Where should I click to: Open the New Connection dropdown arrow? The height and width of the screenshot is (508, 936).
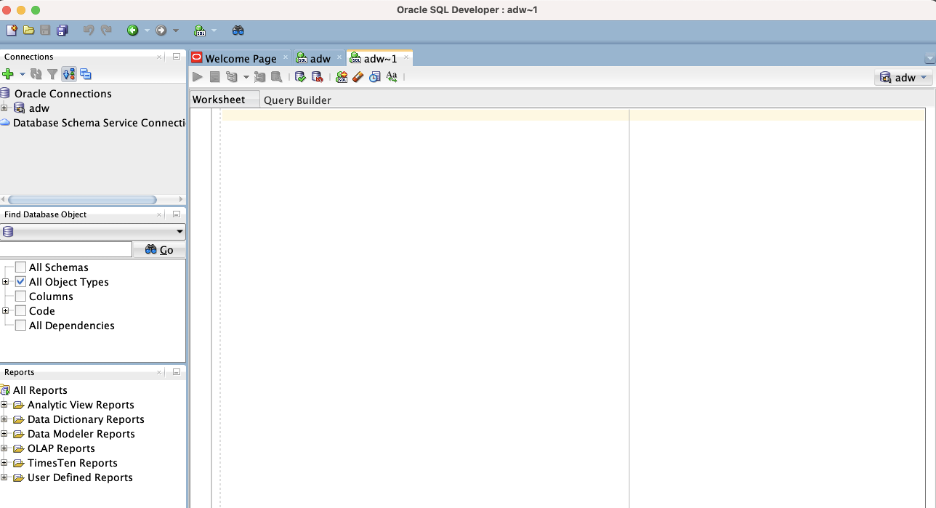[x=22, y=74]
